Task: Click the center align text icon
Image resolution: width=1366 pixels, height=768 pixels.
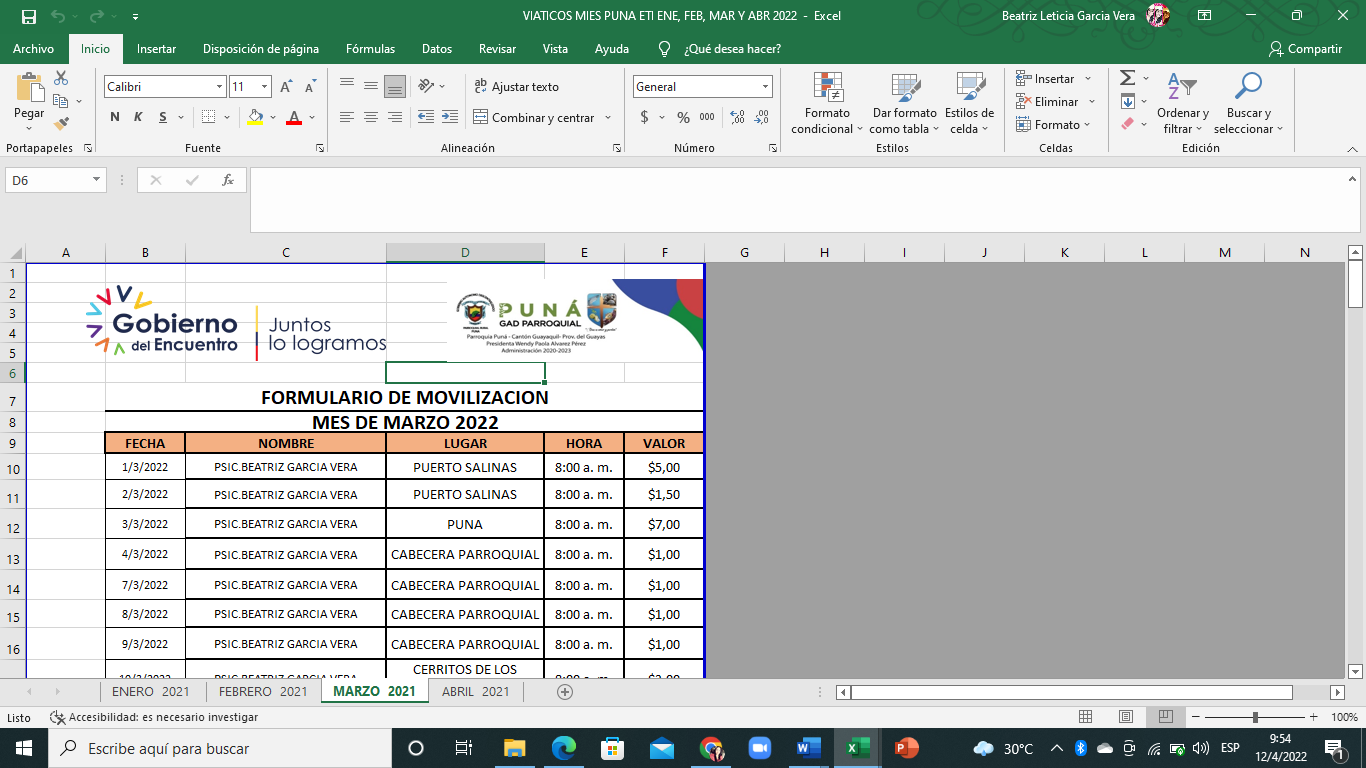Action: tap(371, 118)
